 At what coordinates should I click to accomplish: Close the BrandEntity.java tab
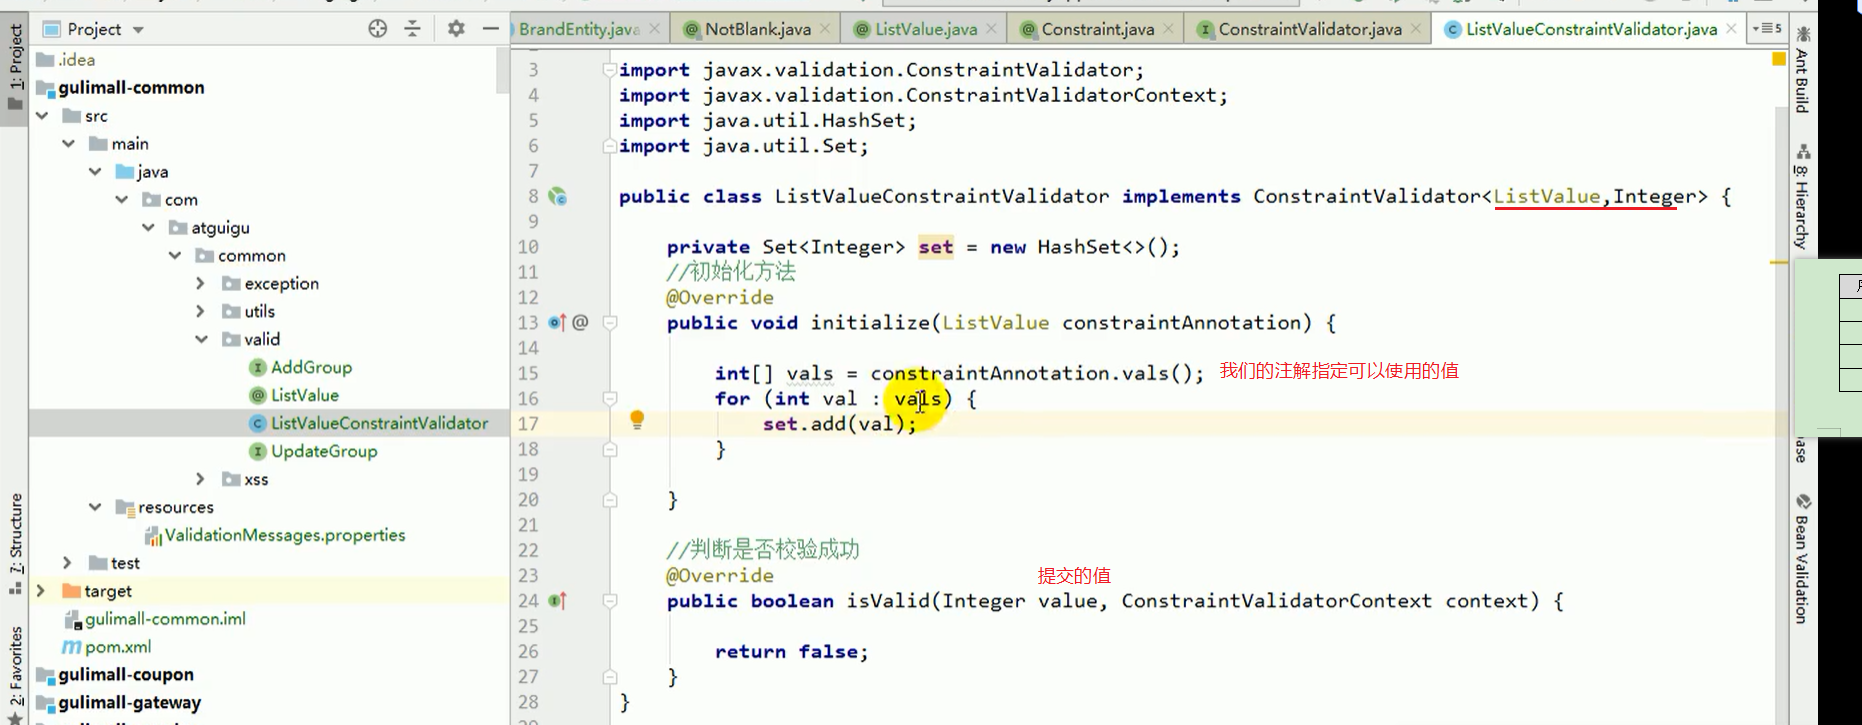(x=655, y=29)
